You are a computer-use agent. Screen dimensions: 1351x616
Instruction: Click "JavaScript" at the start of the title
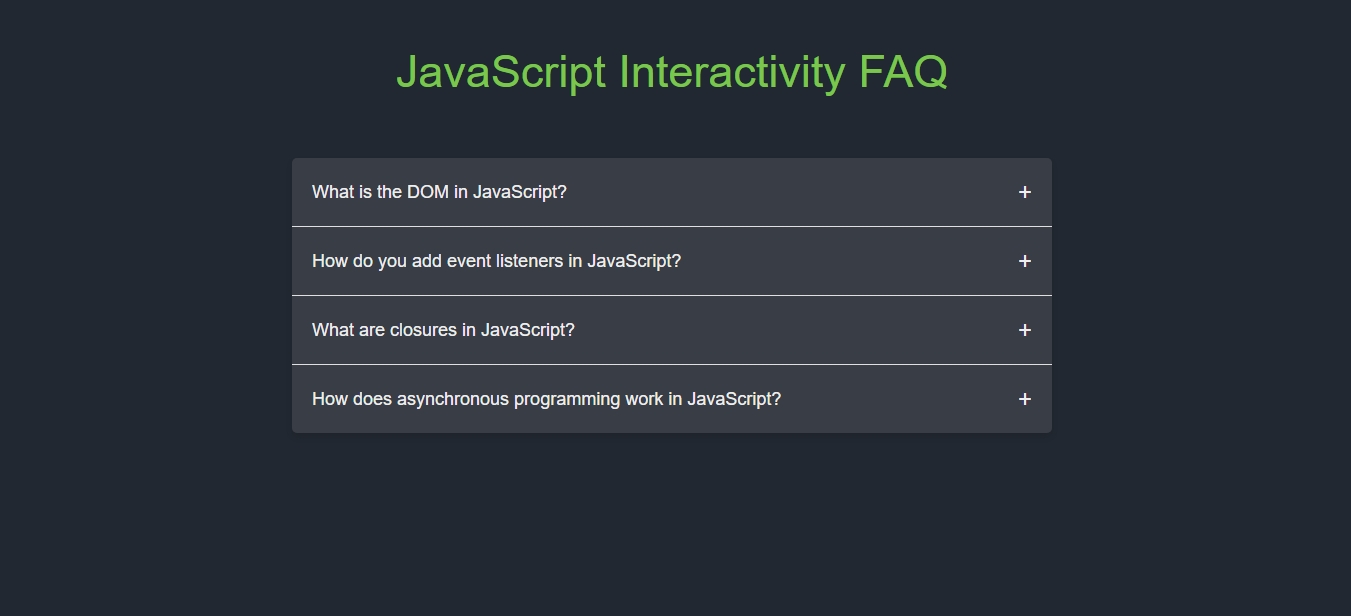501,72
